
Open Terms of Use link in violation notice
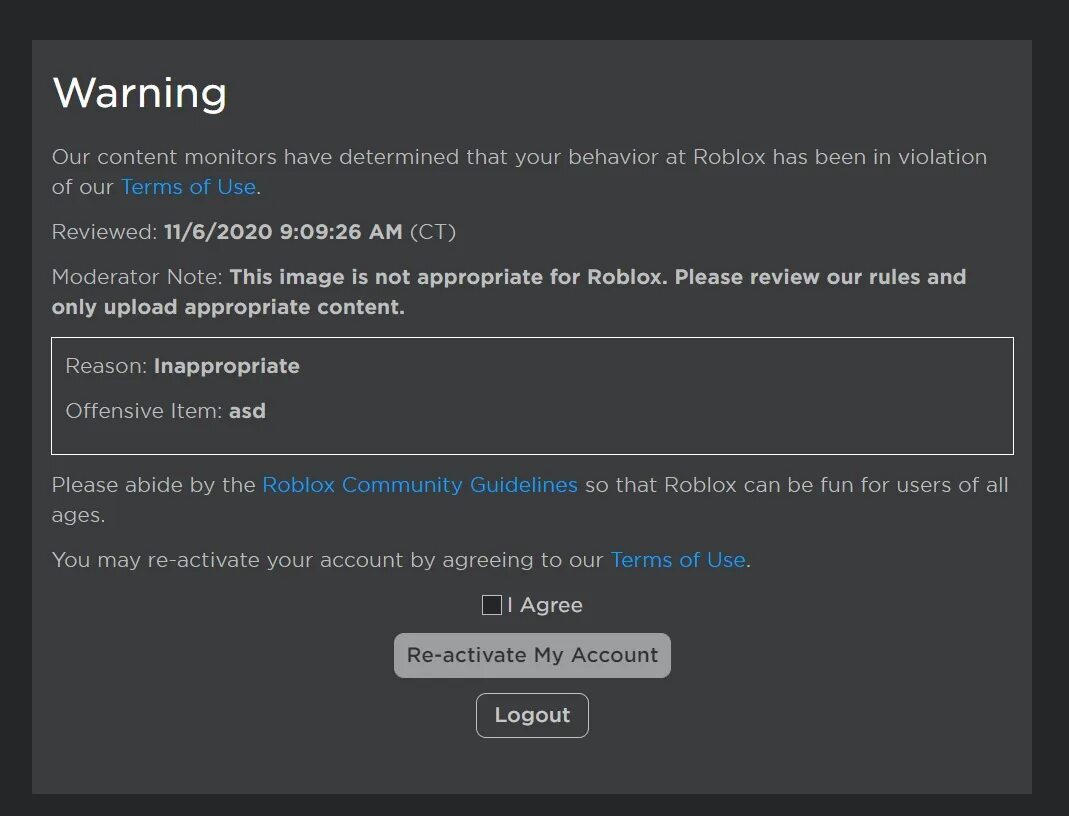[188, 187]
